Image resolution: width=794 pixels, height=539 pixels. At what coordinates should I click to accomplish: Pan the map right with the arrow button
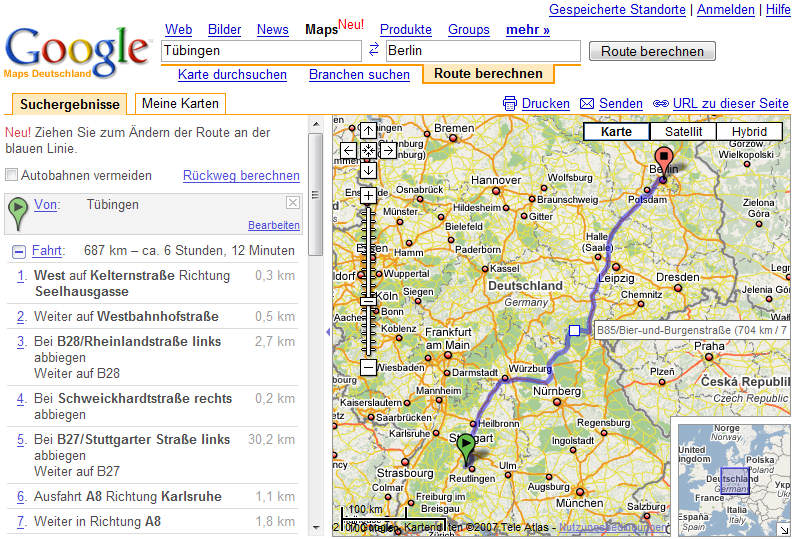(388, 150)
